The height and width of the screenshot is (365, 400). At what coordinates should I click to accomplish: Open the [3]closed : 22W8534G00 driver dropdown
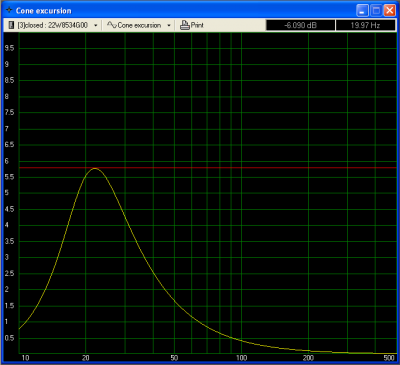[53, 25]
